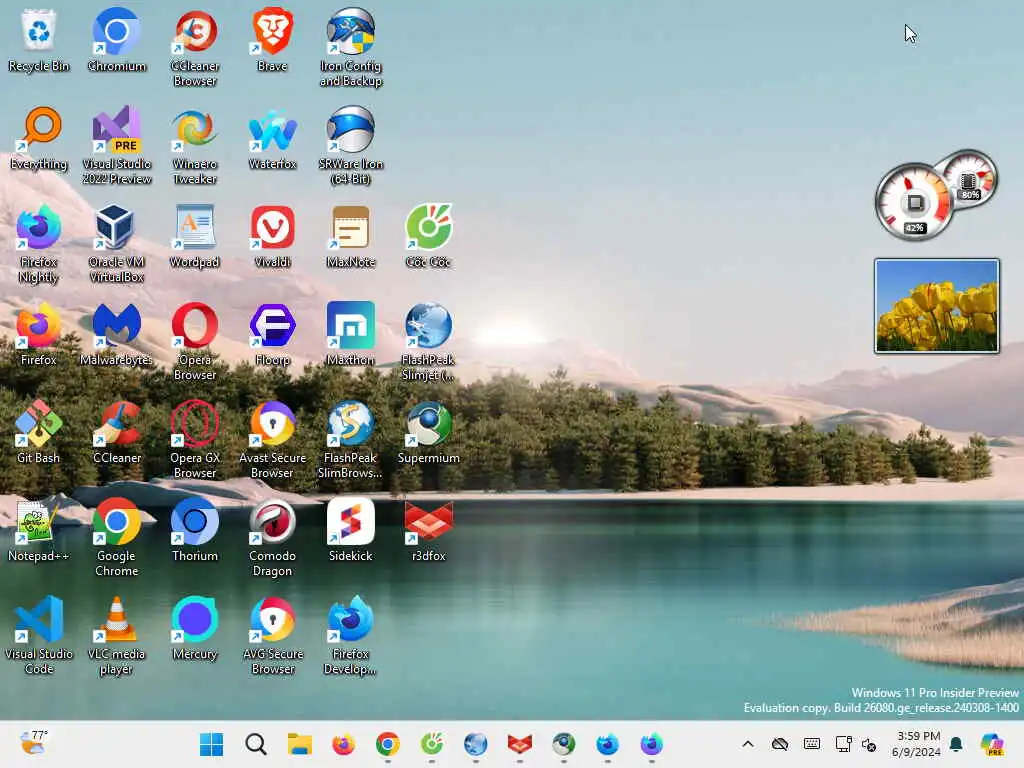
Task: Select the Mercury desktop shortcut
Action: (195, 628)
